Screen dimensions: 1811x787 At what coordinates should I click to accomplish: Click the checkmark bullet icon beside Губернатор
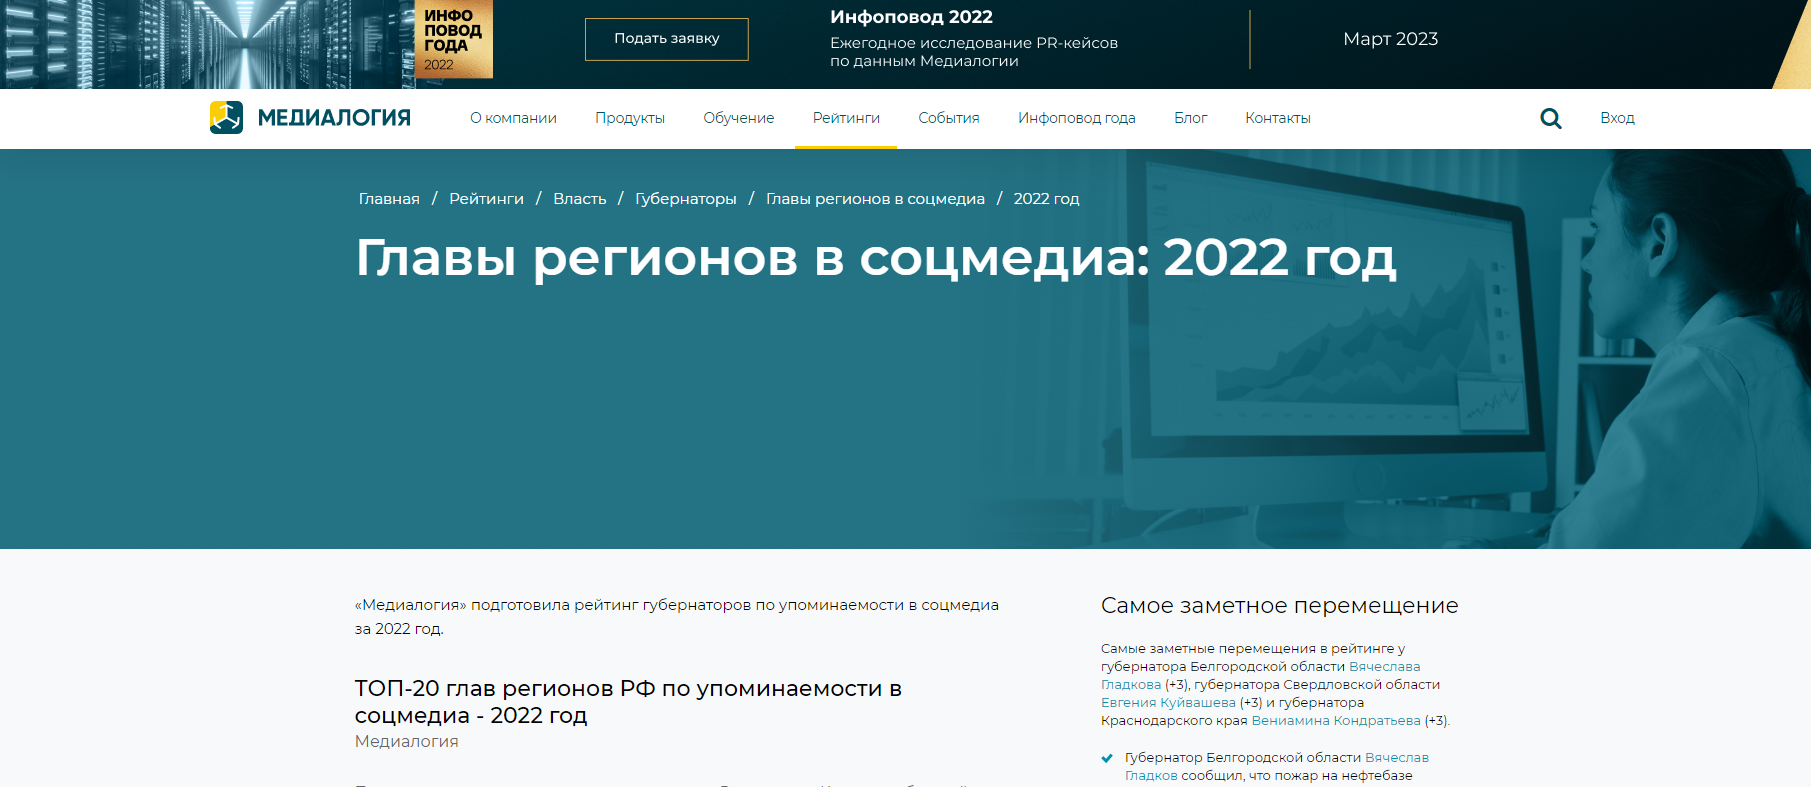tap(1107, 758)
